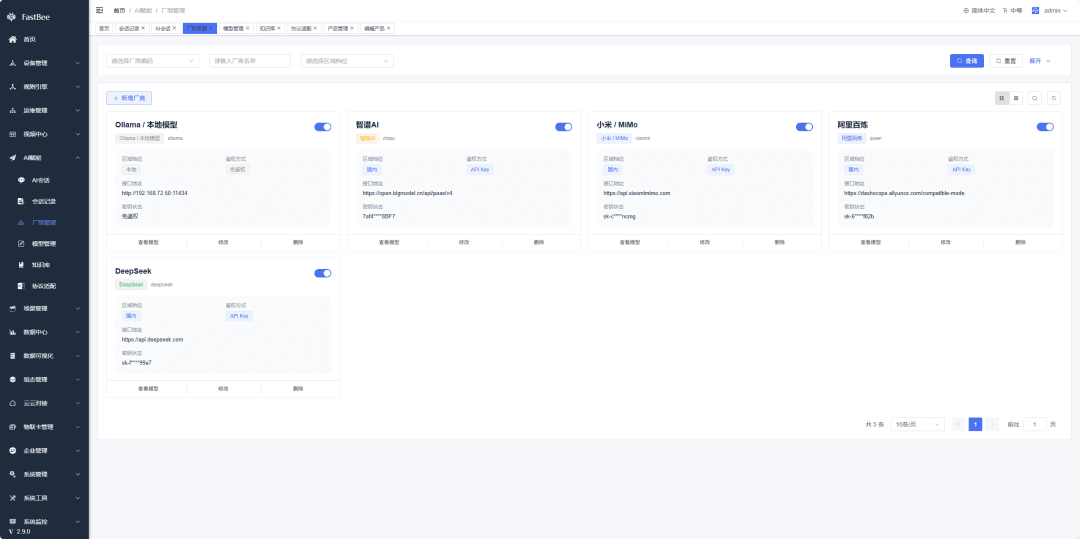Click the 数据可视化 sidebar icon

[12, 356]
